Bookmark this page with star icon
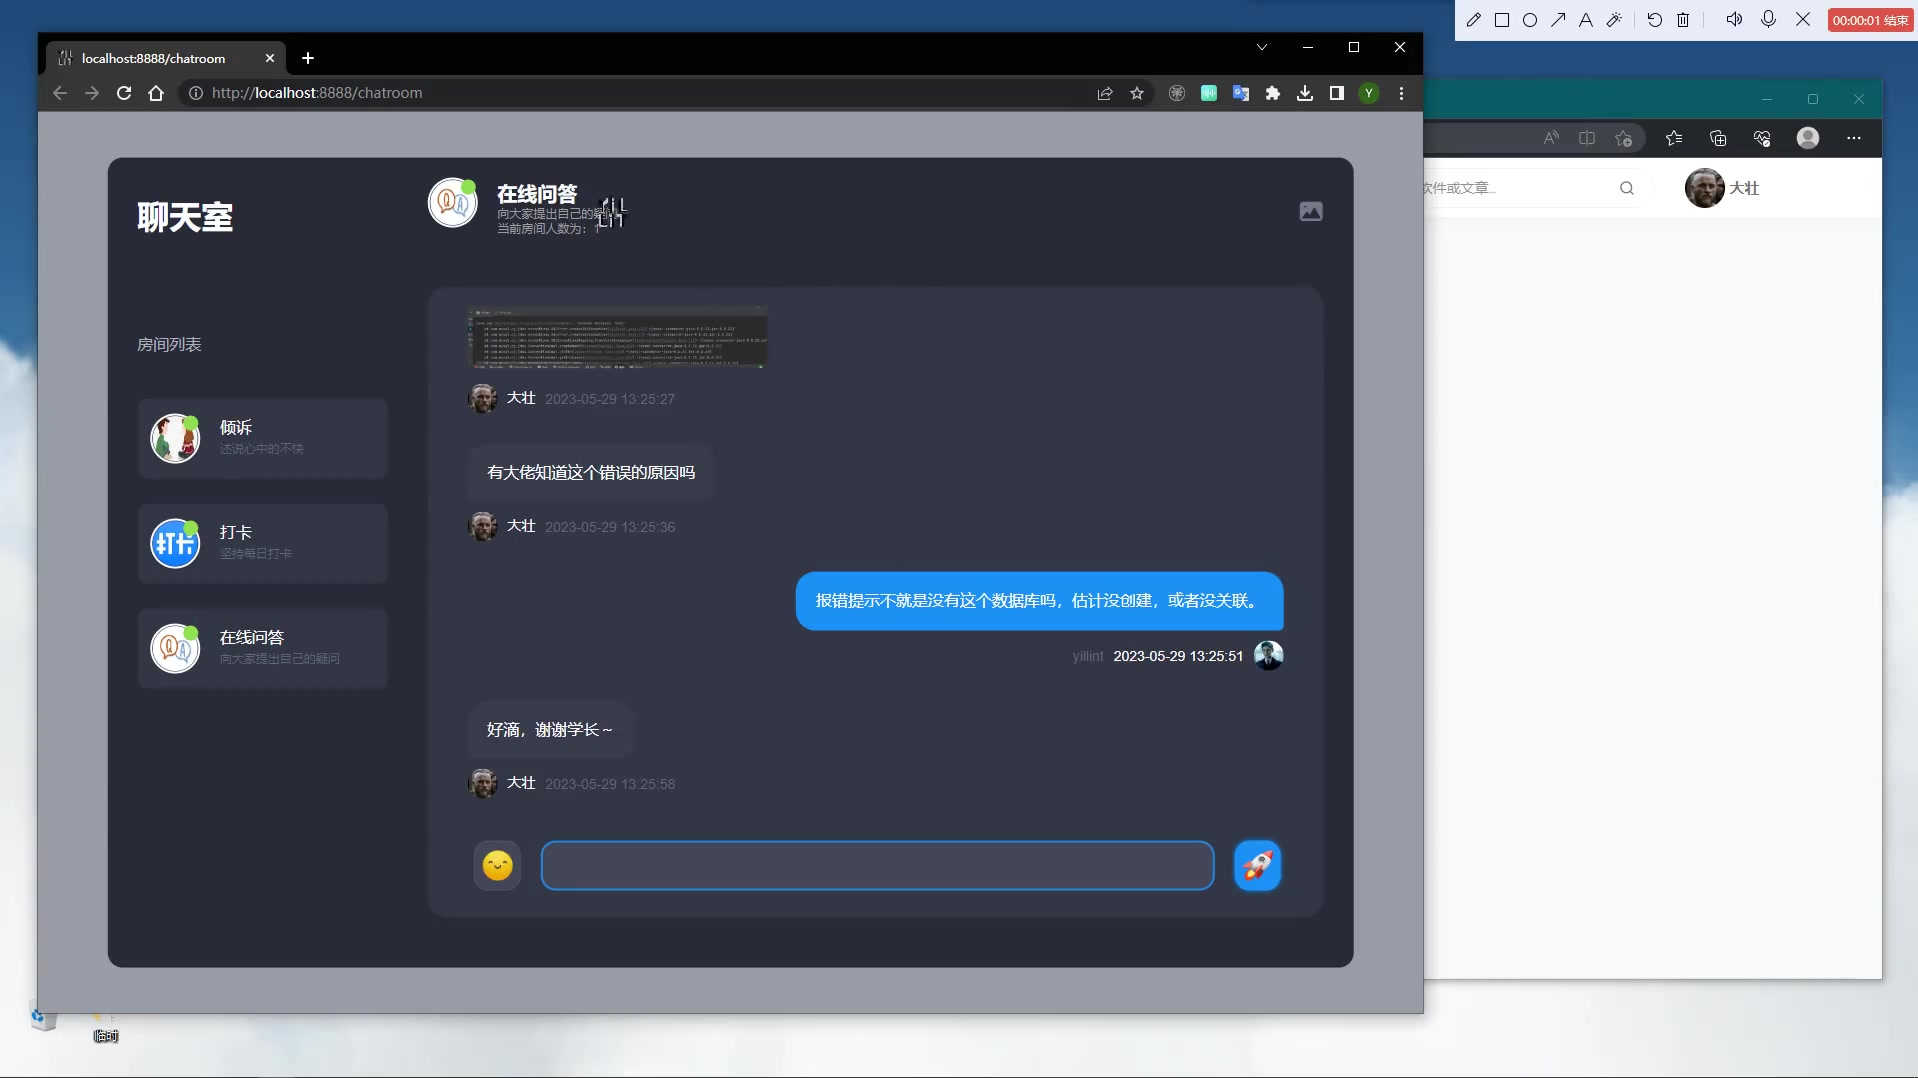Viewport: 1918px width, 1078px height. [x=1137, y=93]
